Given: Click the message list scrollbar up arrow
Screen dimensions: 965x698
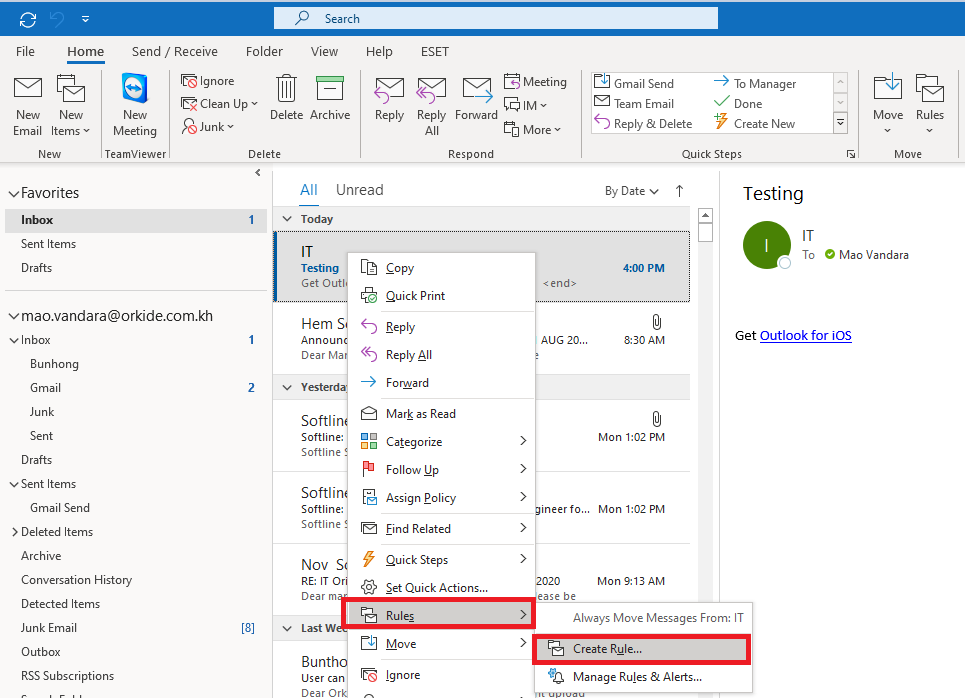Looking at the screenshot, I should [x=705, y=215].
